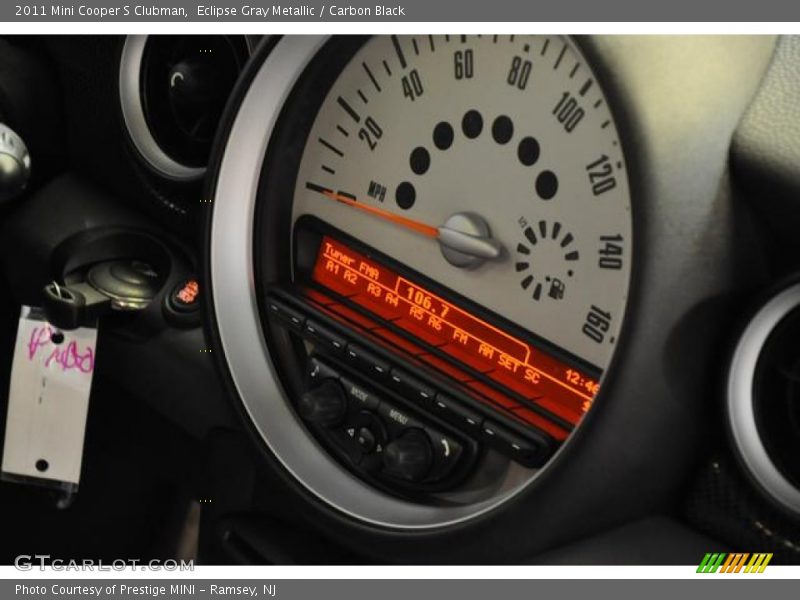800x600 pixels.
Task: Toggle the A6 preset station
Action: [x=435, y=322]
